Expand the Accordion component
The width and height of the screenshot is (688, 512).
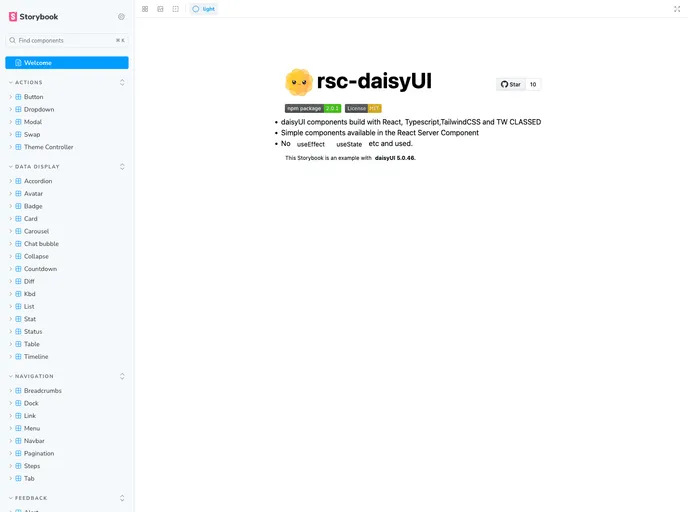(67, 181)
